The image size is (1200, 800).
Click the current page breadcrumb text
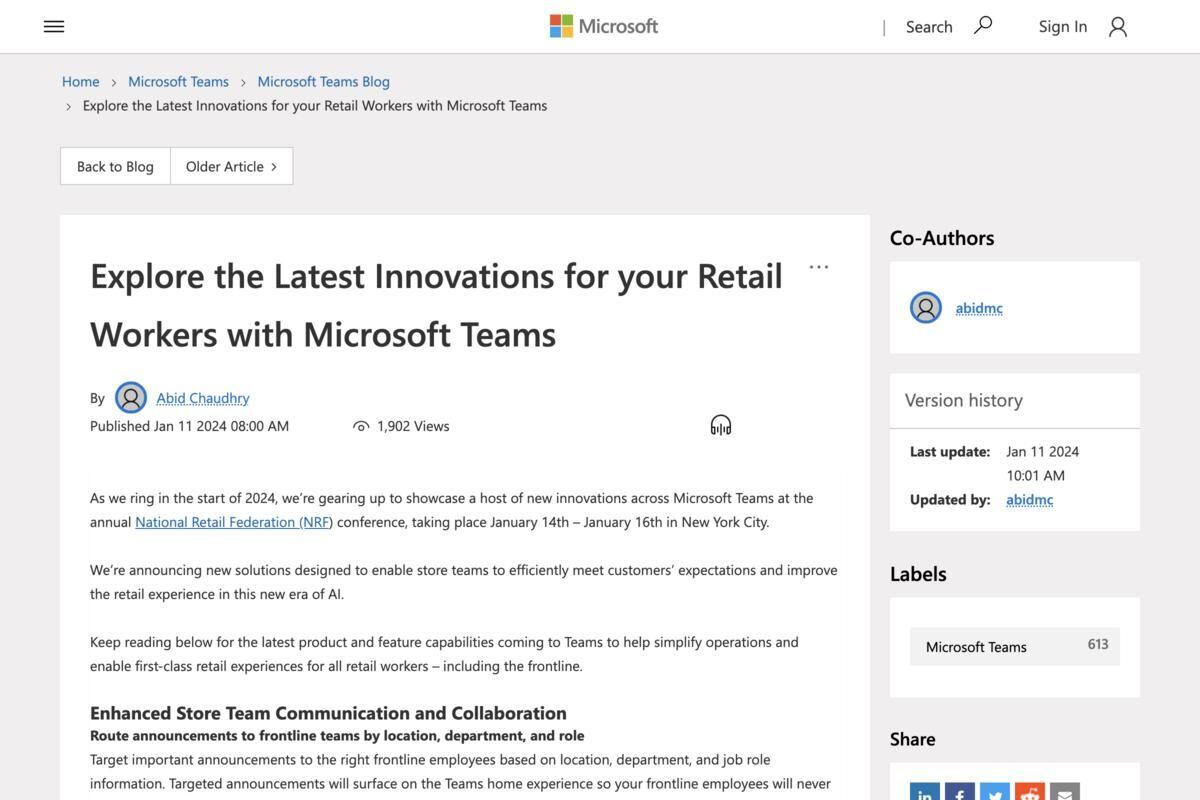click(x=315, y=105)
